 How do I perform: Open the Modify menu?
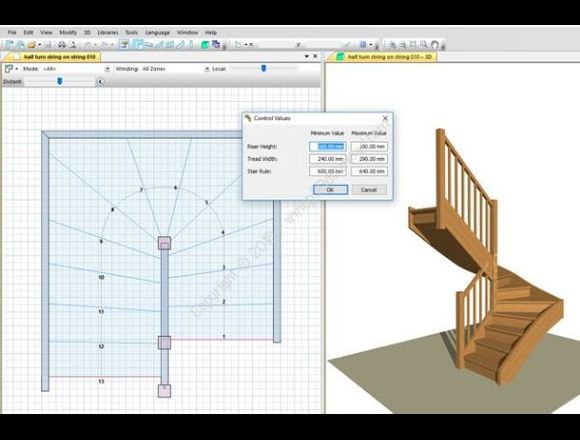pos(68,33)
